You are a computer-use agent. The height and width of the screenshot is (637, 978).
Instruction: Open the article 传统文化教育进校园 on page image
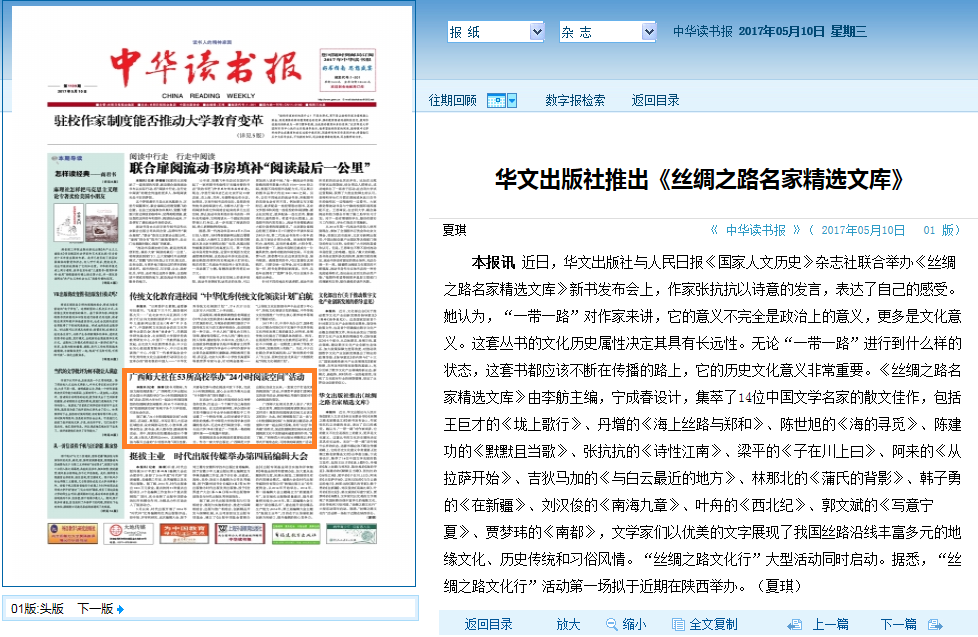pyautogui.click(x=221, y=296)
